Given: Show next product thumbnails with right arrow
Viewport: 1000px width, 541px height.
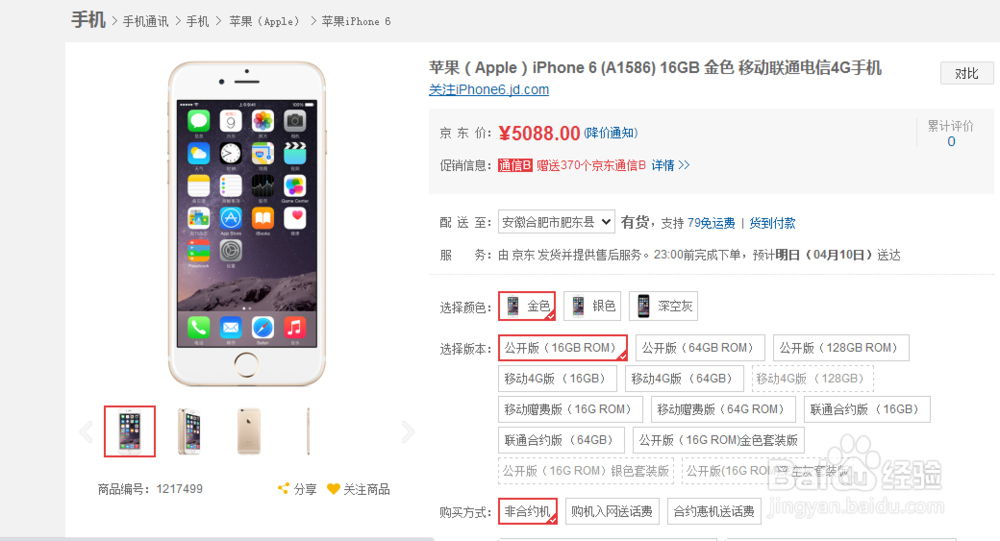Looking at the screenshot, I should tap(408, 432).
